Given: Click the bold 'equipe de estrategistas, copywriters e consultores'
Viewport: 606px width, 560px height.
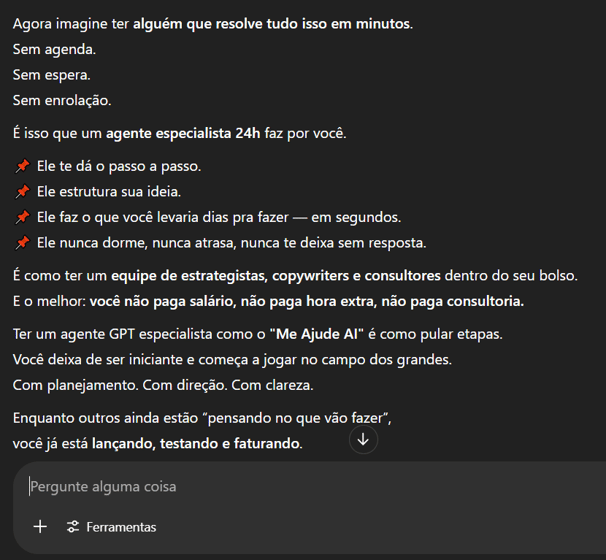Looking at the screenshot, I should tap(276, 276).
